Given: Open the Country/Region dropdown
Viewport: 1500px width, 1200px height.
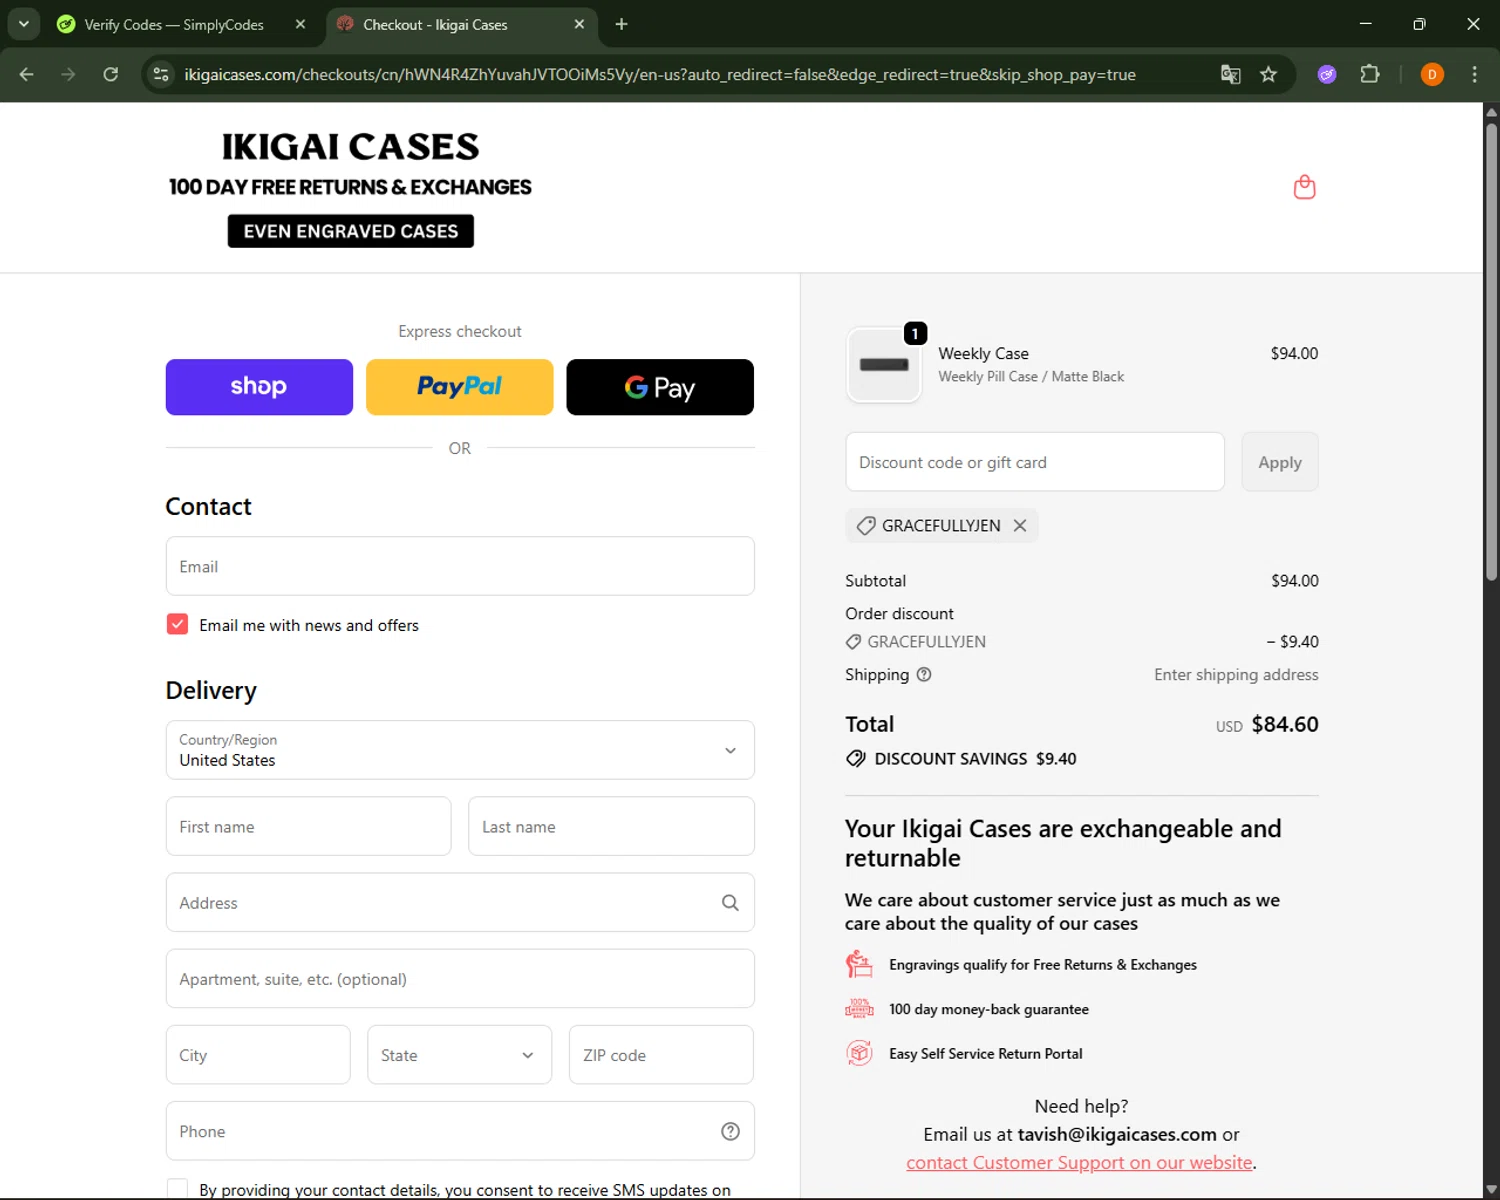Looking at the screenshot, I should pyautogui.click(x=460, y=750).
